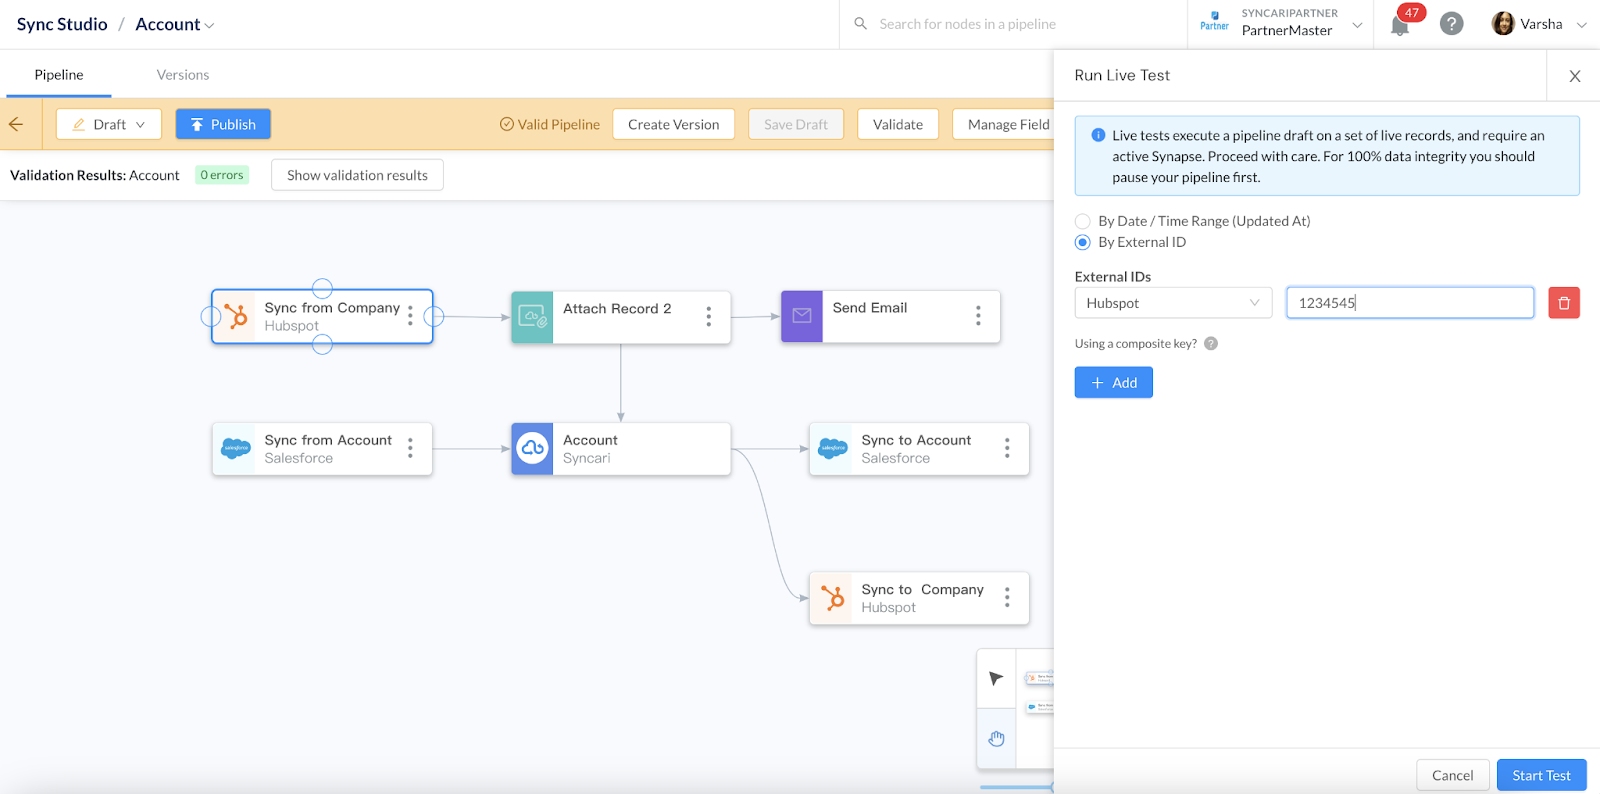
Task: Click the composite key help icon
Action: (1211, 343)
